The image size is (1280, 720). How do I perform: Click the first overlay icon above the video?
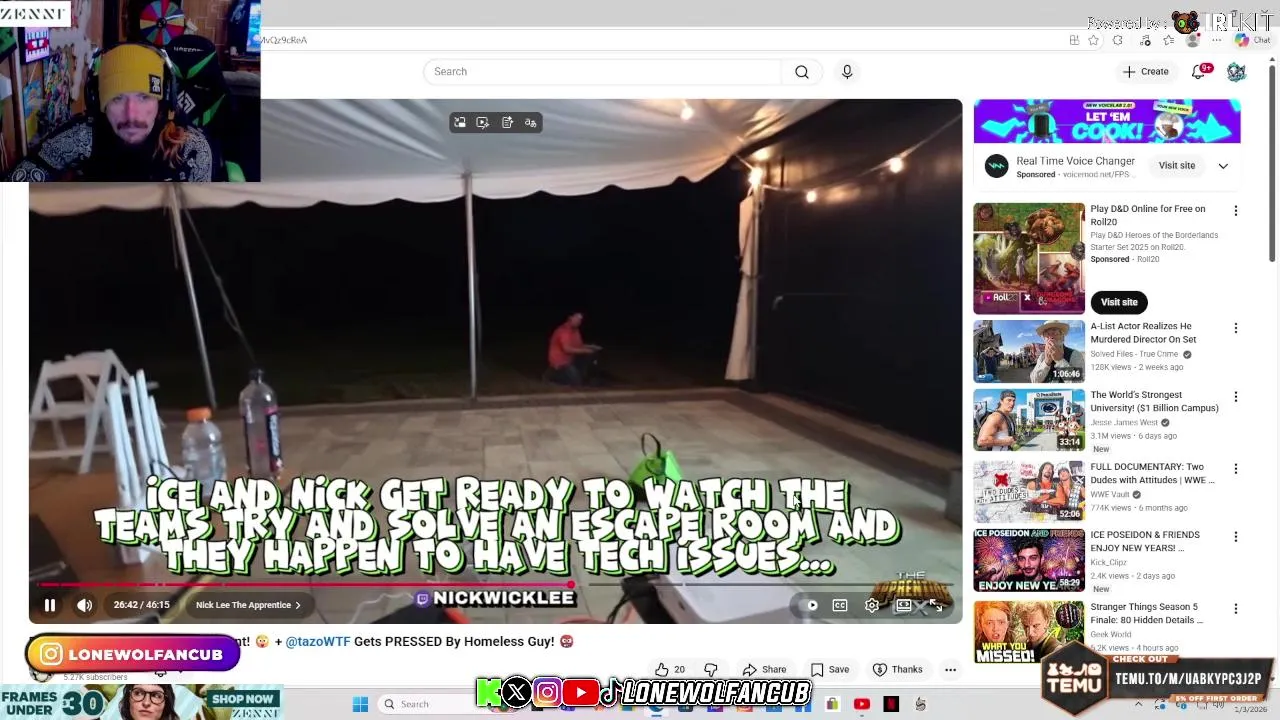pos(460,123)
